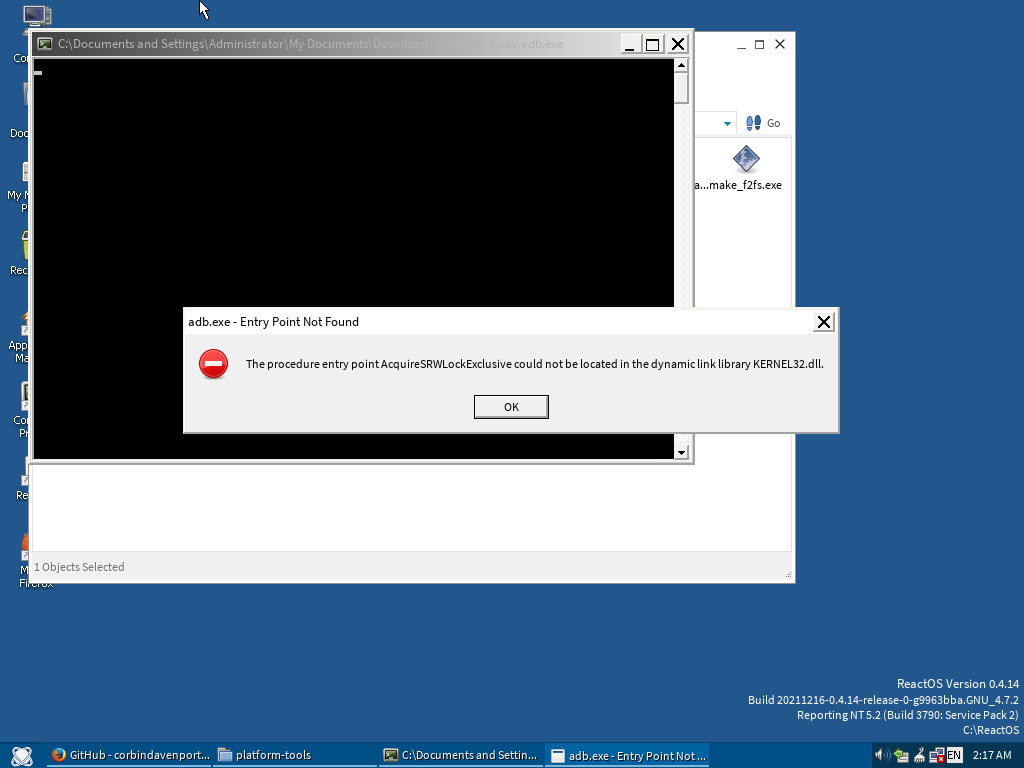
Task: Check the system clock in tray
Action: click(992, 754)
